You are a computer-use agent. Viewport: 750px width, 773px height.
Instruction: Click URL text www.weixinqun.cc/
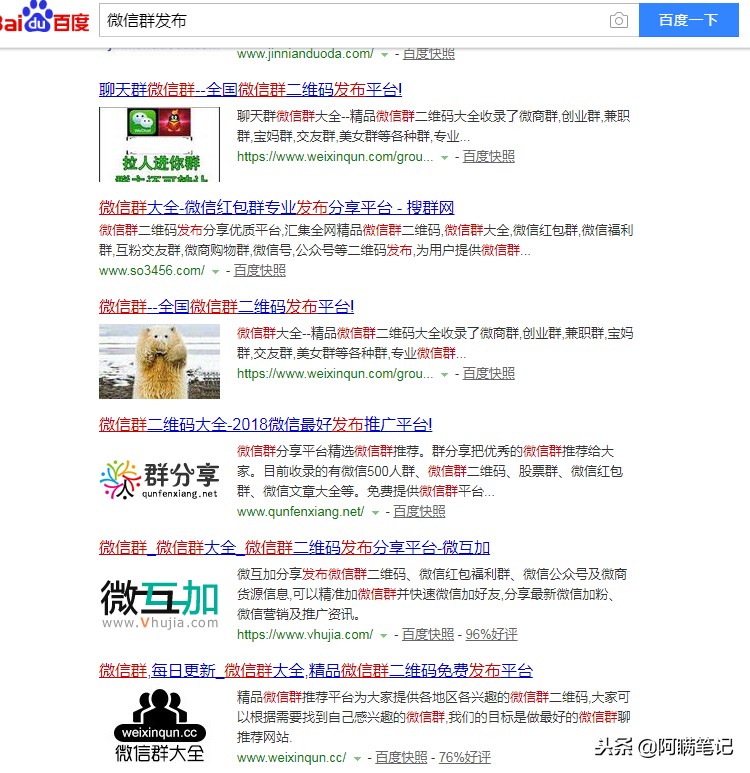(x=292, y=757)
